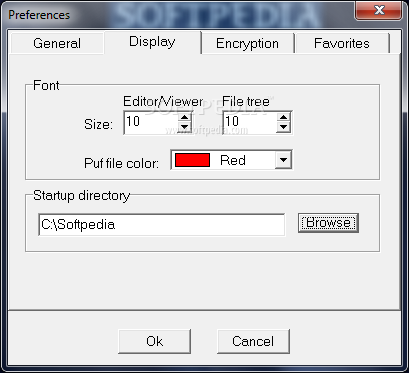409x373 pixels.
Task: Increase File tree font size with up arrow
Action: click(x=283, y=117)
